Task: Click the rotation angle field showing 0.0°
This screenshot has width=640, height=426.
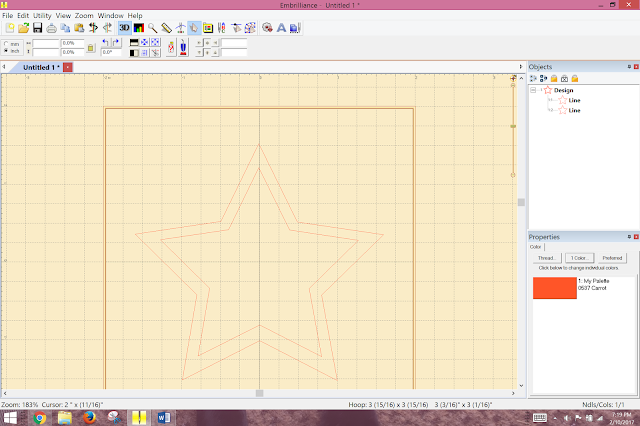Action: point(111,52)
